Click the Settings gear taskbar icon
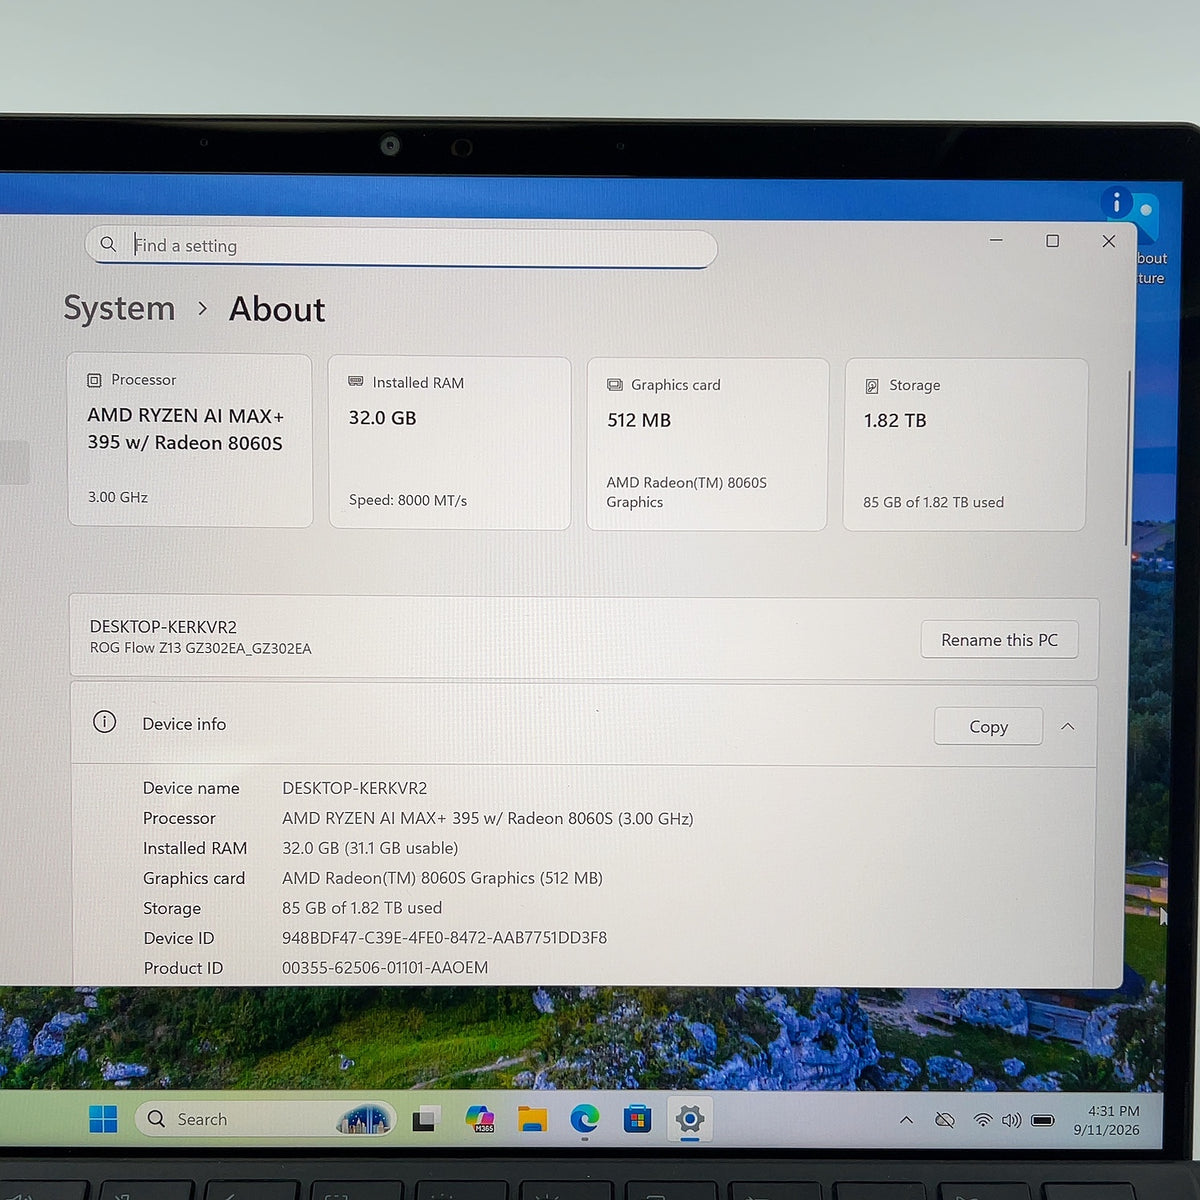Image resolution: width=1200 pixels, height=1200 pixels. coord(689,1119)
